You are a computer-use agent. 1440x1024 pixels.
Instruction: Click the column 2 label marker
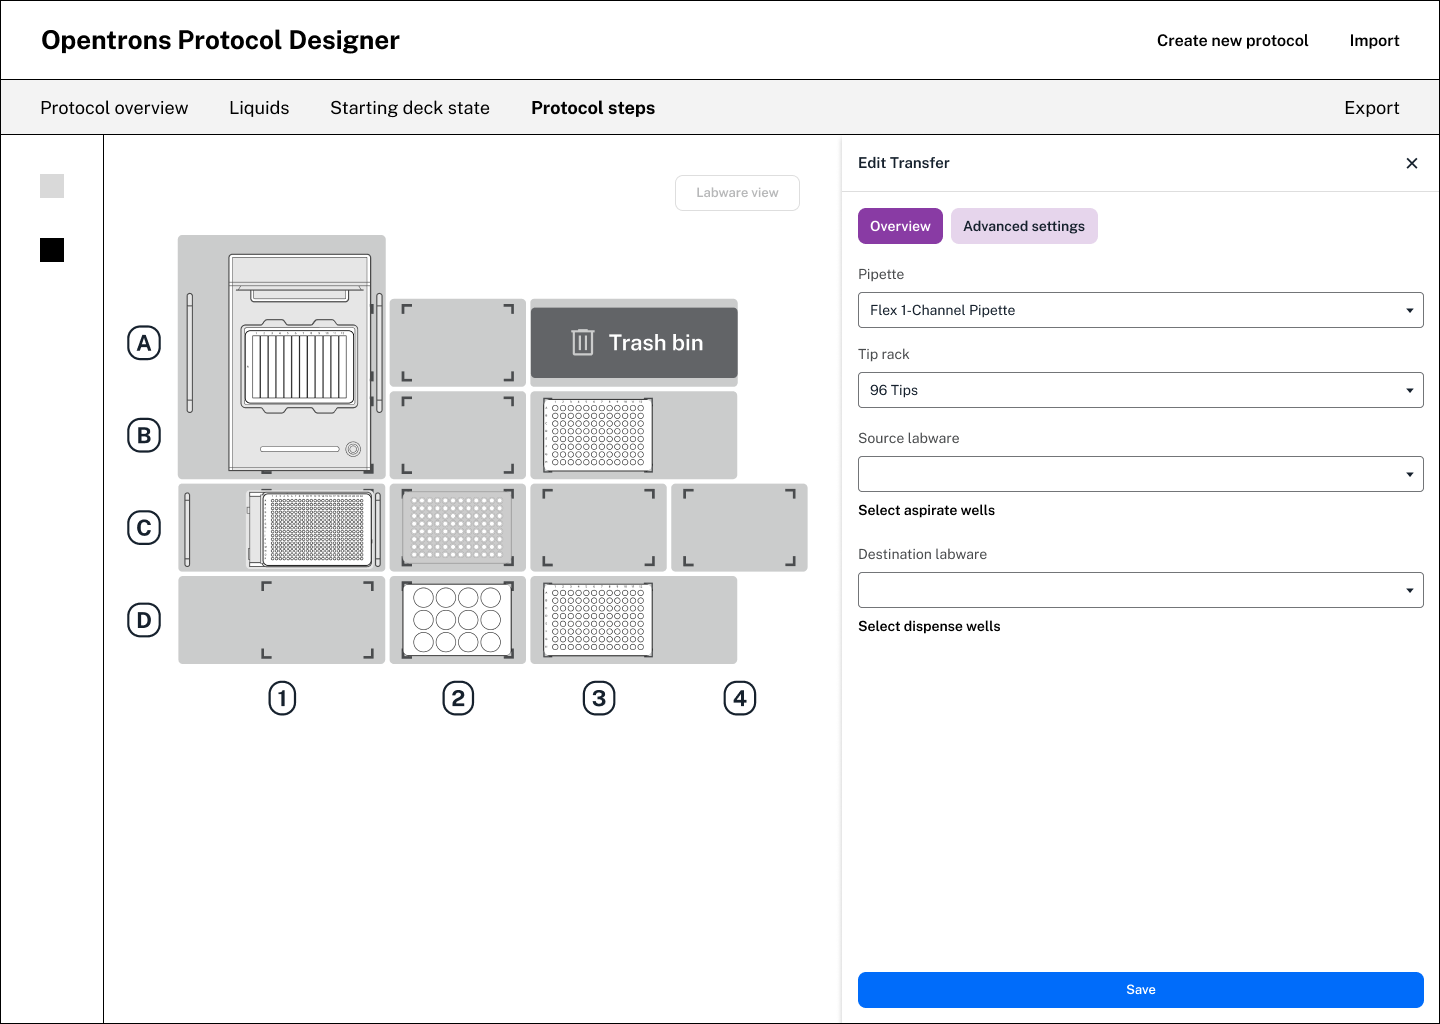tap(458, 698)
